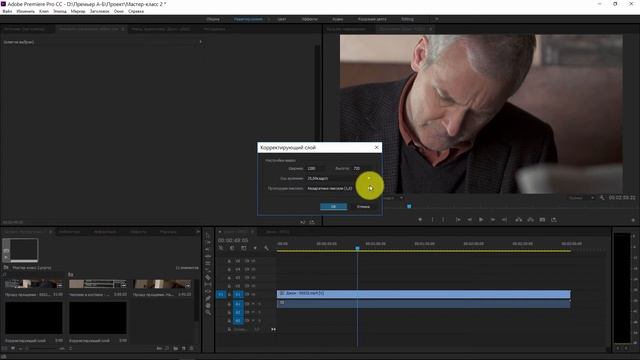The height and width of the screenshot is (360, 640).
Task: Add a marker in Program monitor
Action: click(420, 220)
